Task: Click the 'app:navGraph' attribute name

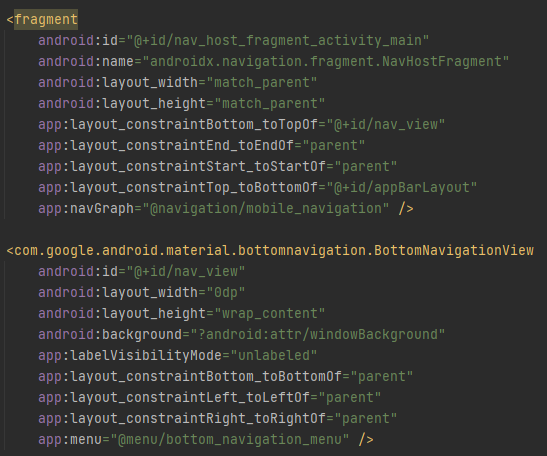Action: (x=86, y=208)
